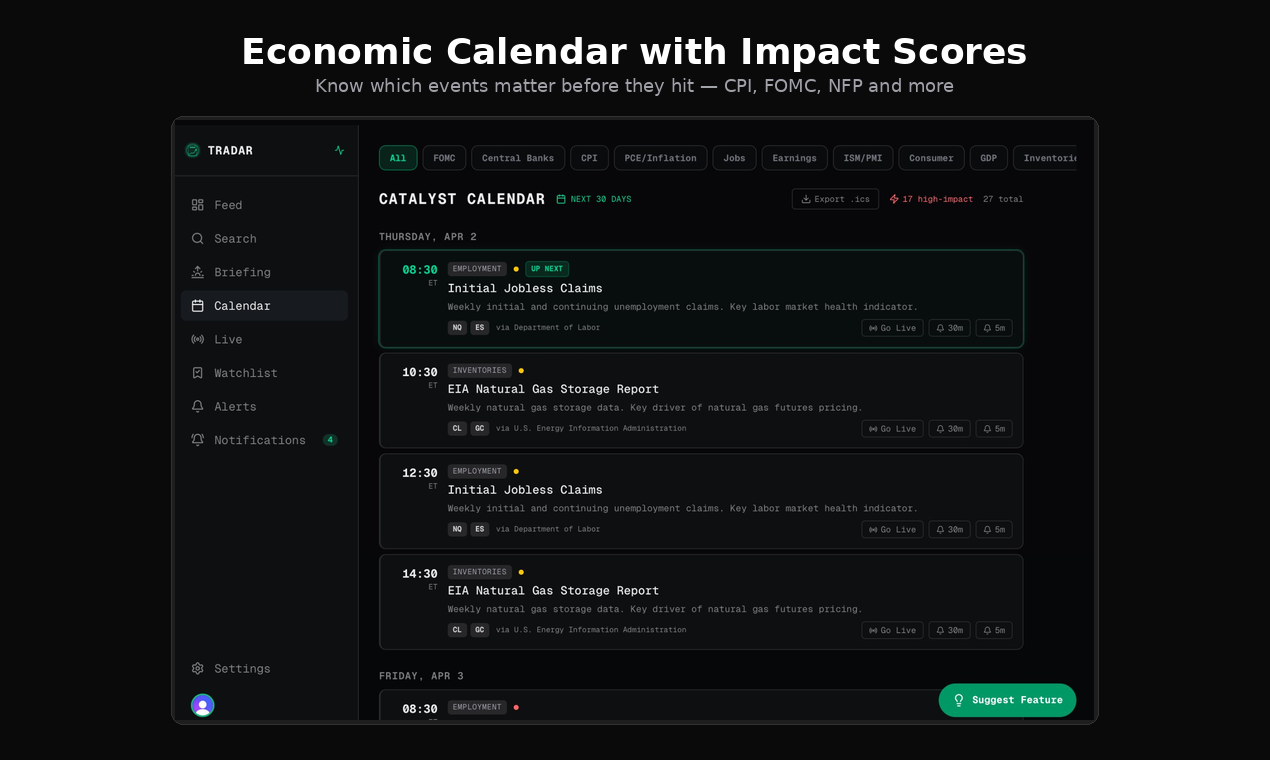Click GC ticker on 10:30 EIA report
Screen dimensions: 1270x760
tap(480, 428)
